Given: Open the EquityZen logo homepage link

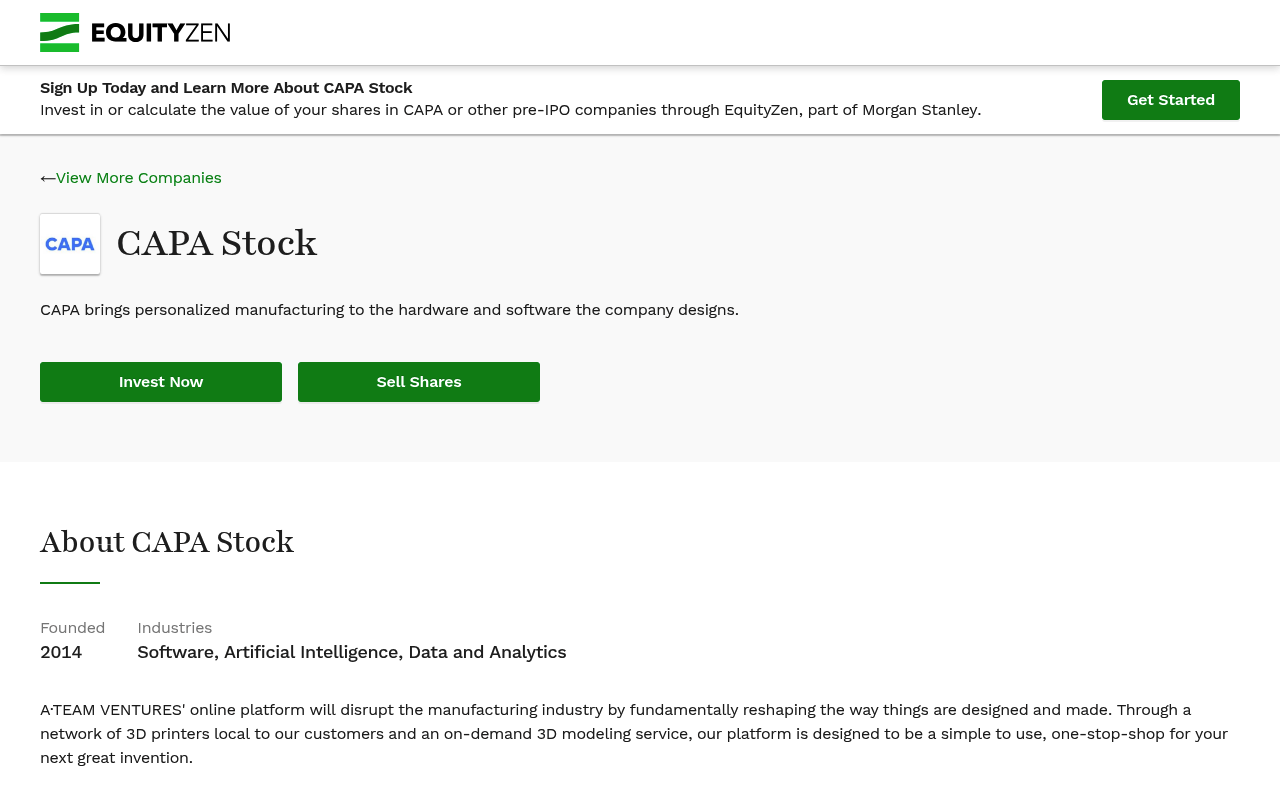Looking at the screenshot, I should [x=135, y=32].
